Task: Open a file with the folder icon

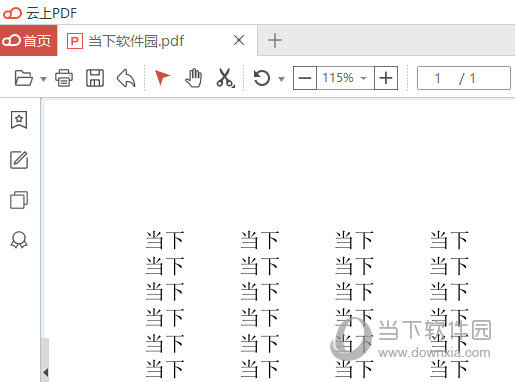Action: pos(24,78)
